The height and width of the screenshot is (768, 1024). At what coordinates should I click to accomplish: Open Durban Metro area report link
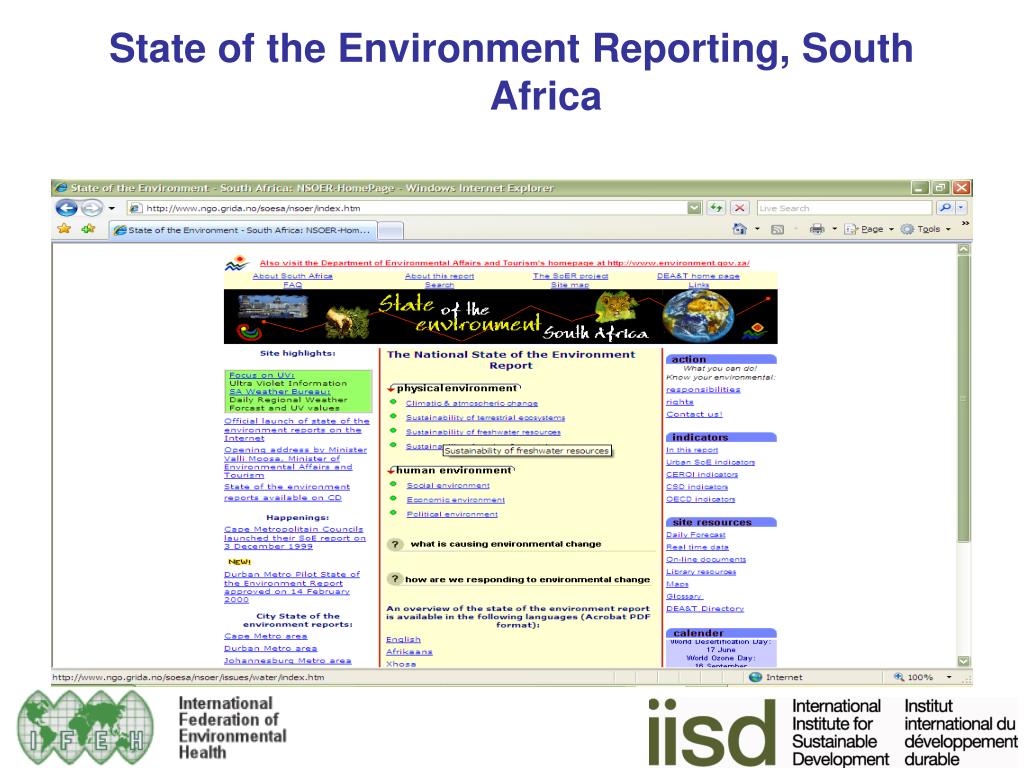(270, 648)
